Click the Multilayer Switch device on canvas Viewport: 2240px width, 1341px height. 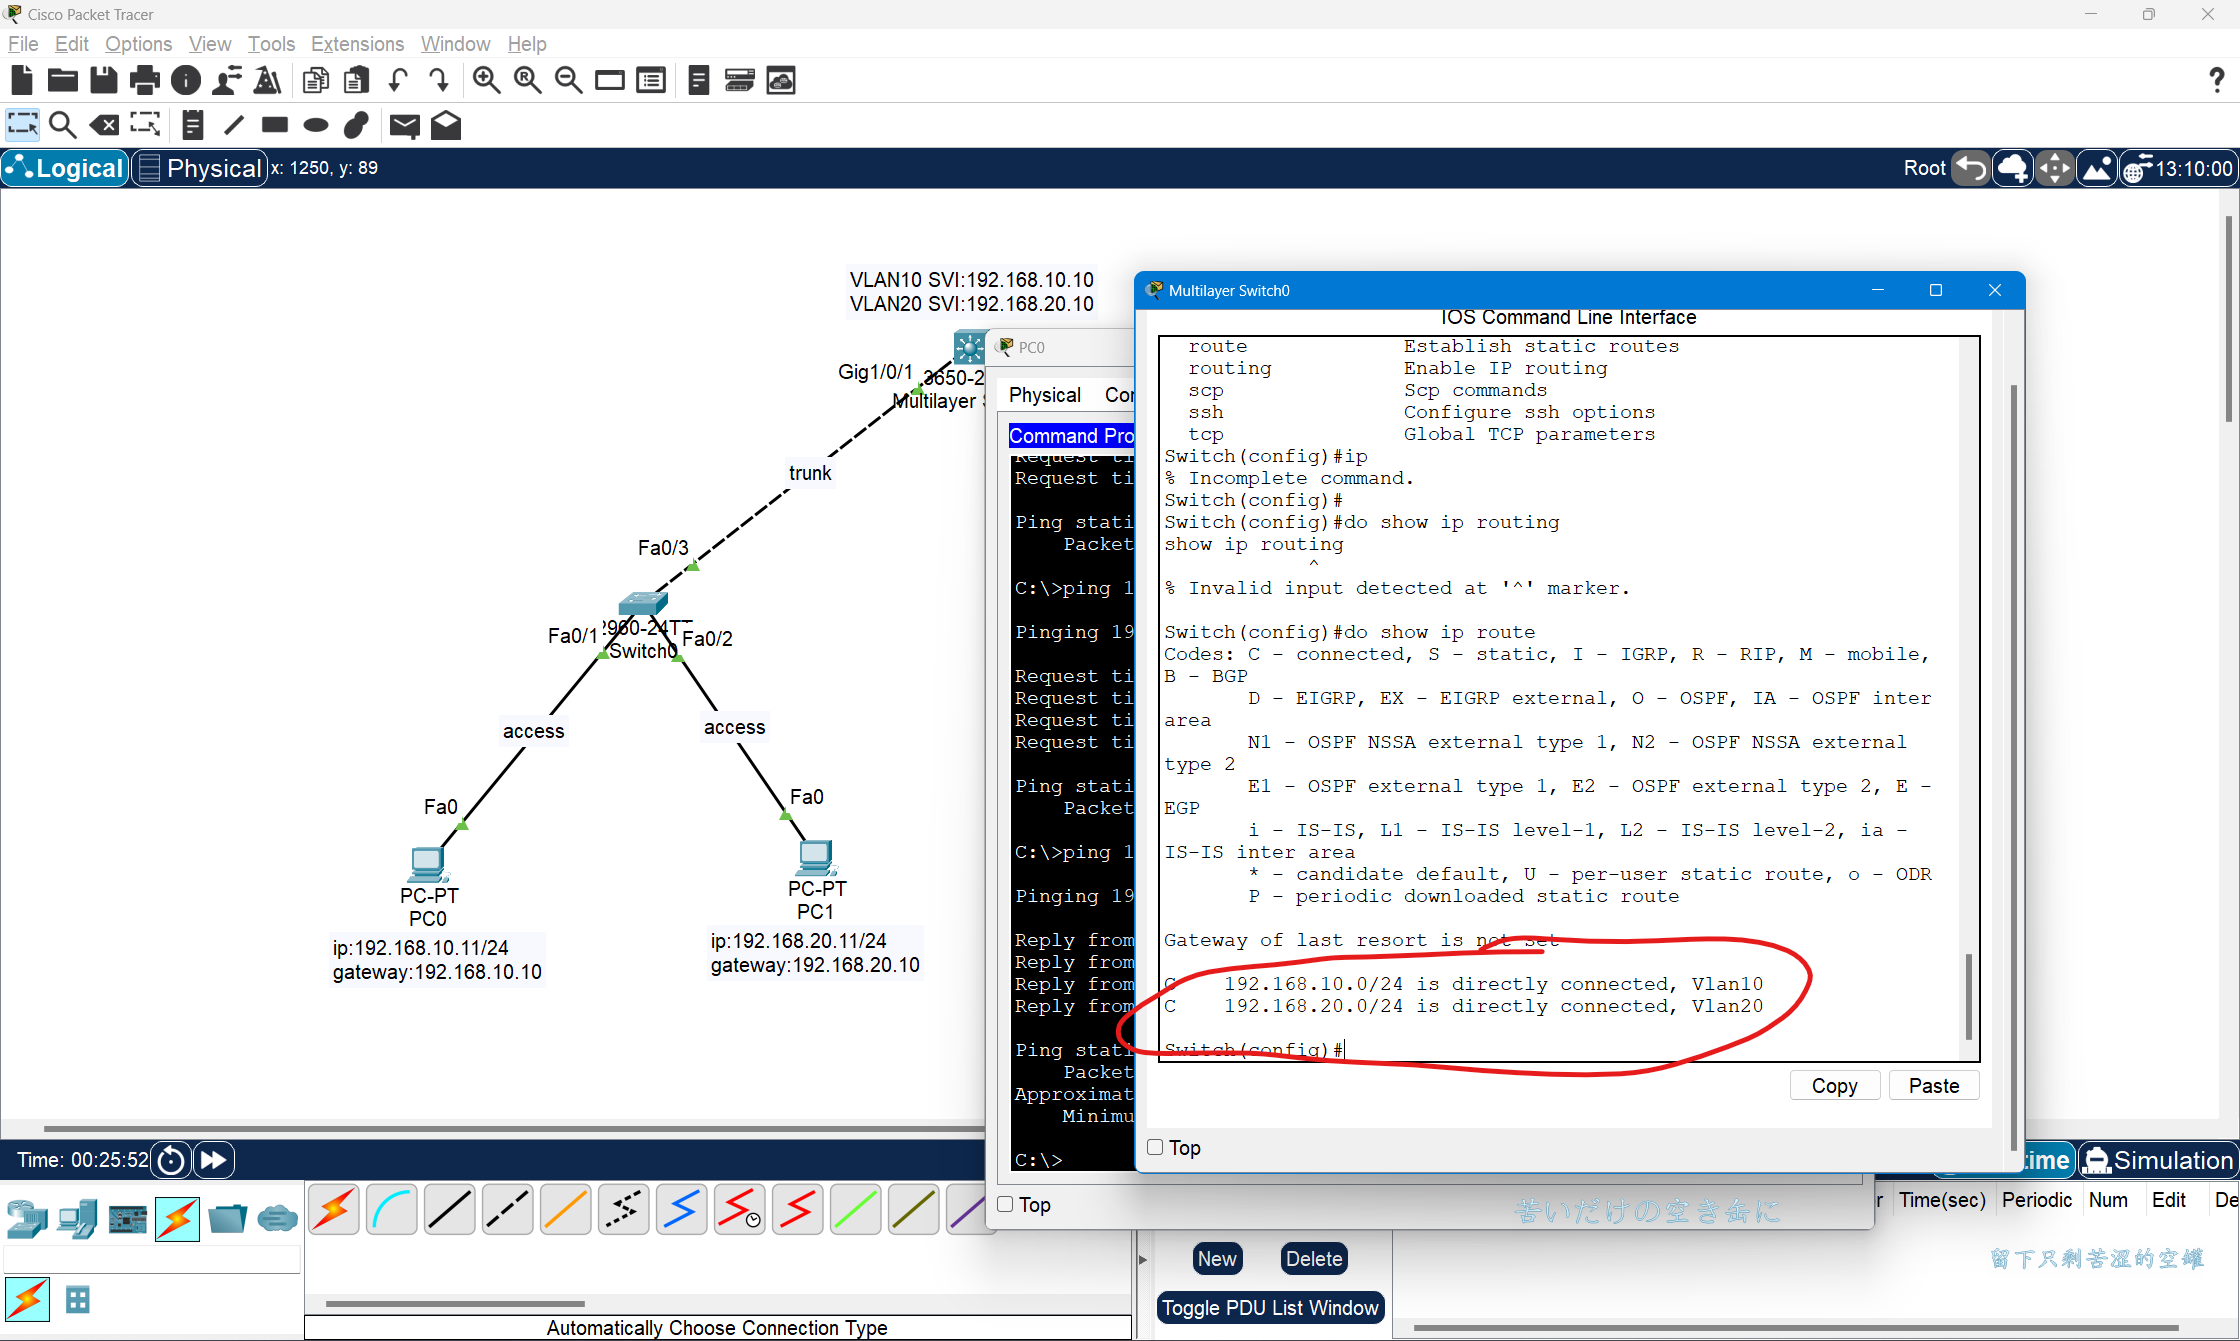click(x=968, y=348)
